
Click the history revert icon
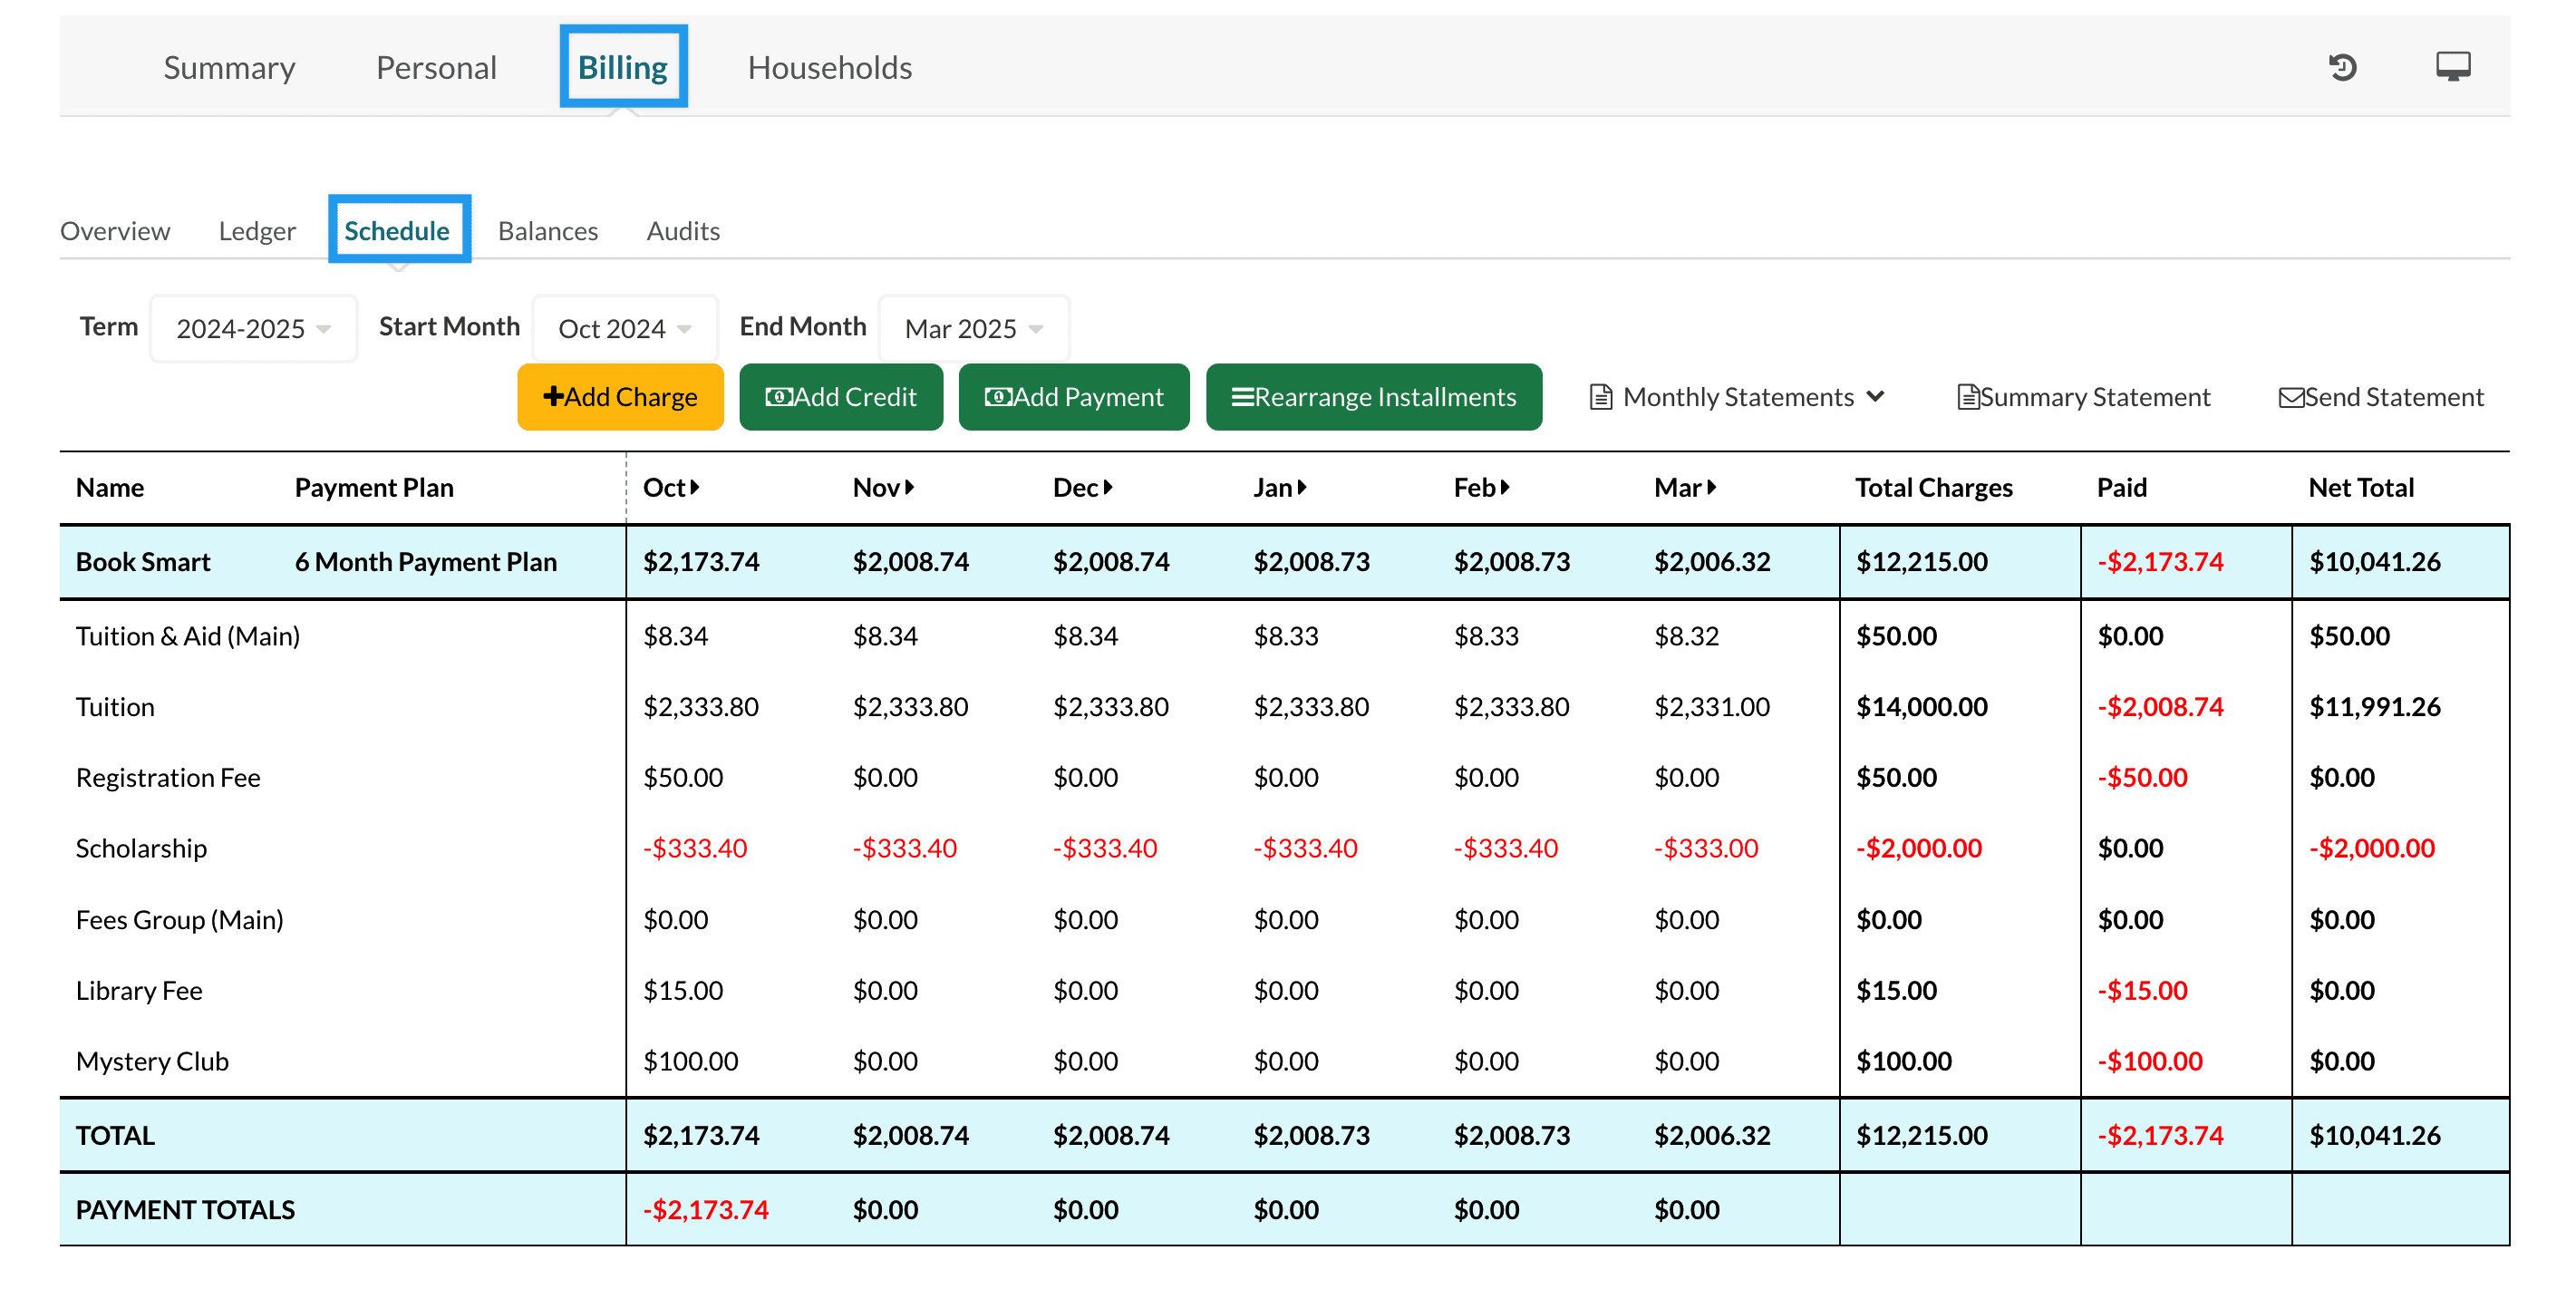point(2342,67)
